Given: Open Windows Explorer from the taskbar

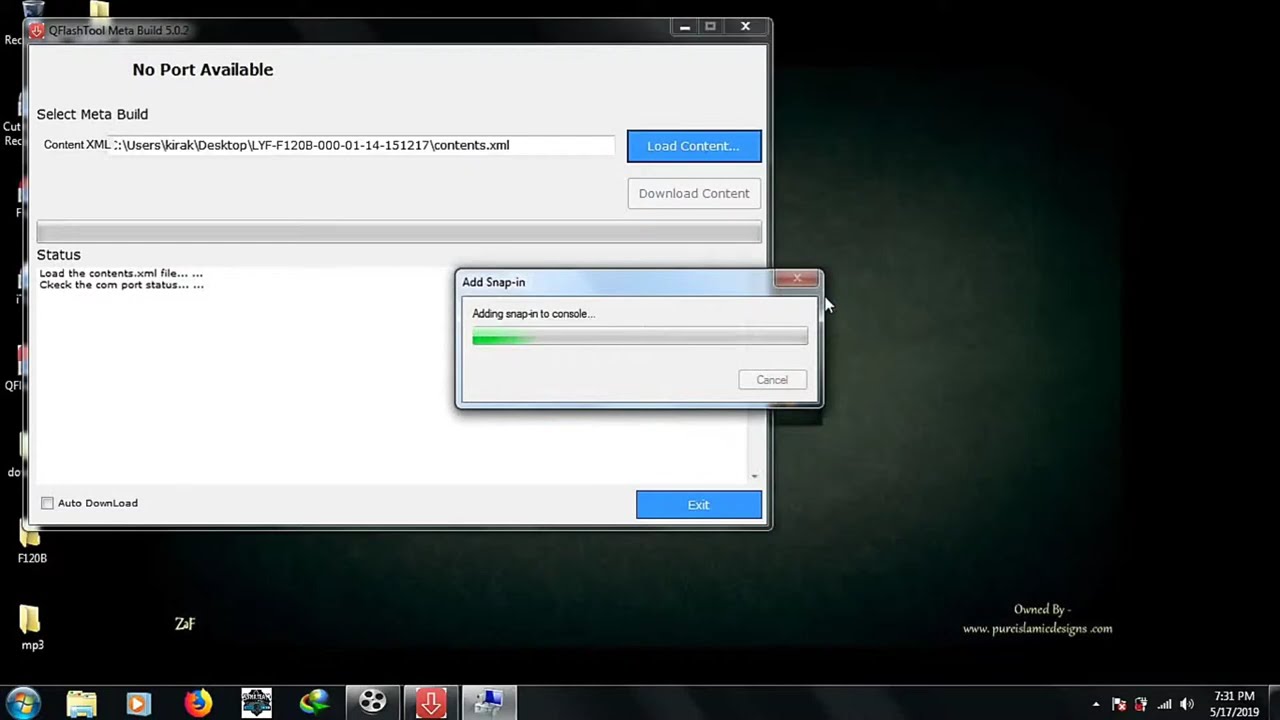Looking at the screenshot, I should point(81,703).
